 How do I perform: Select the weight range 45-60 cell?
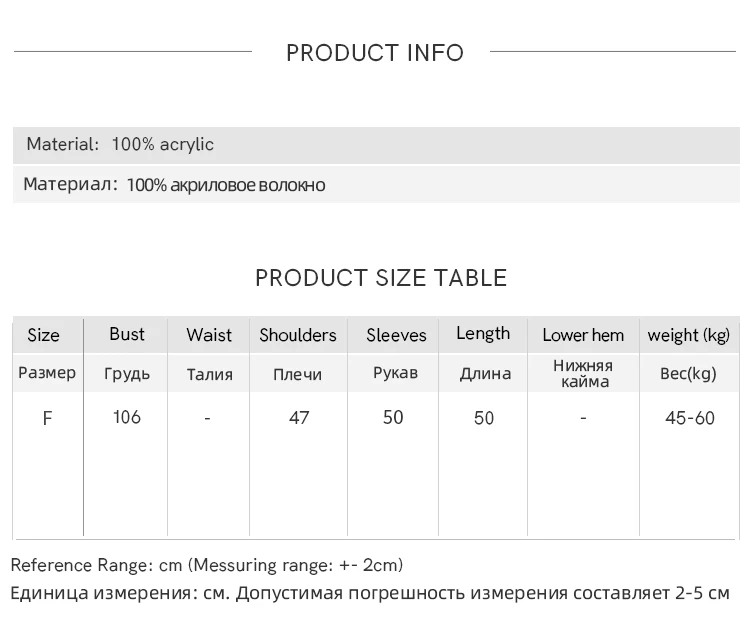click(x=690, y=418)
